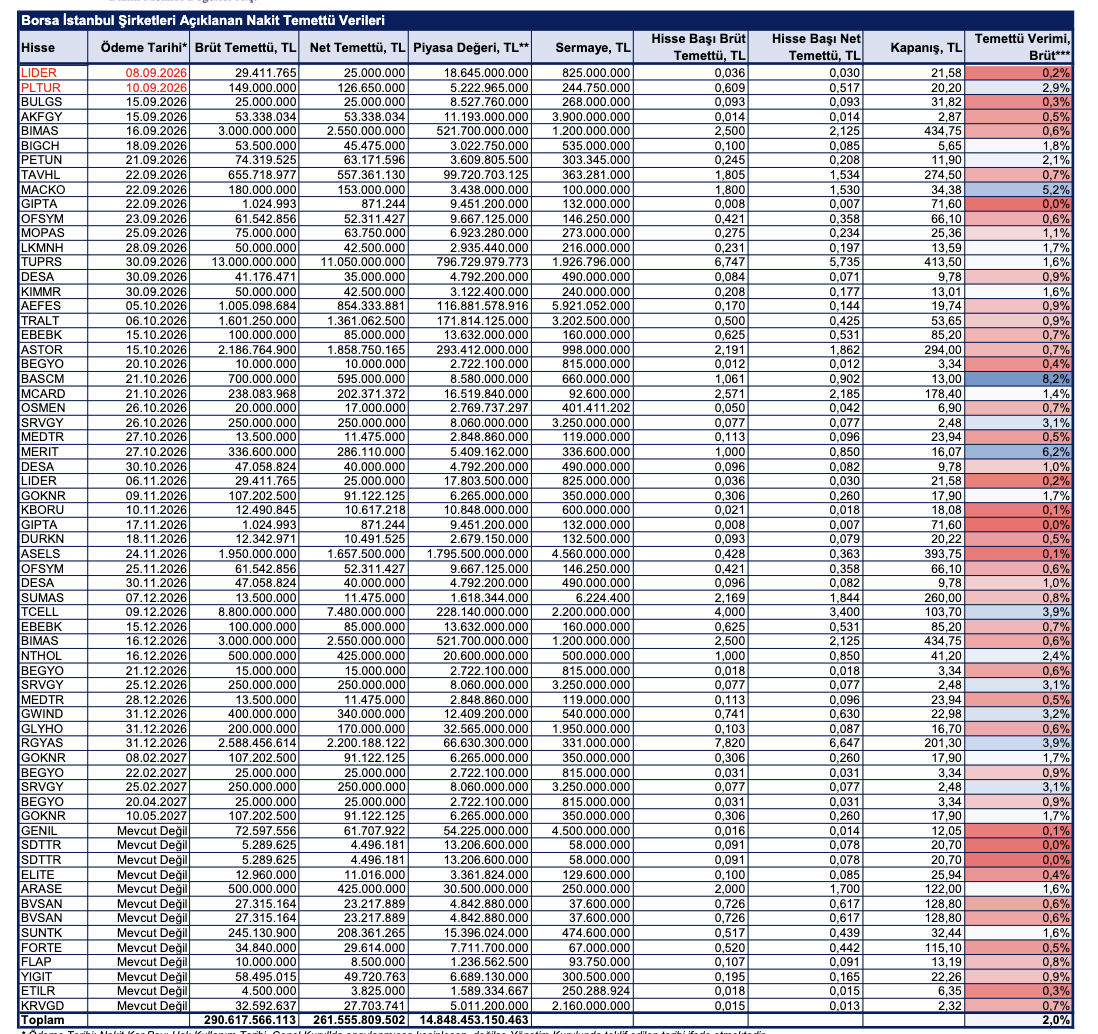Screen dimensions: 1098x1034
Task: Select total gross dividend 290.617.566.113
Action: coord(250,1021)
